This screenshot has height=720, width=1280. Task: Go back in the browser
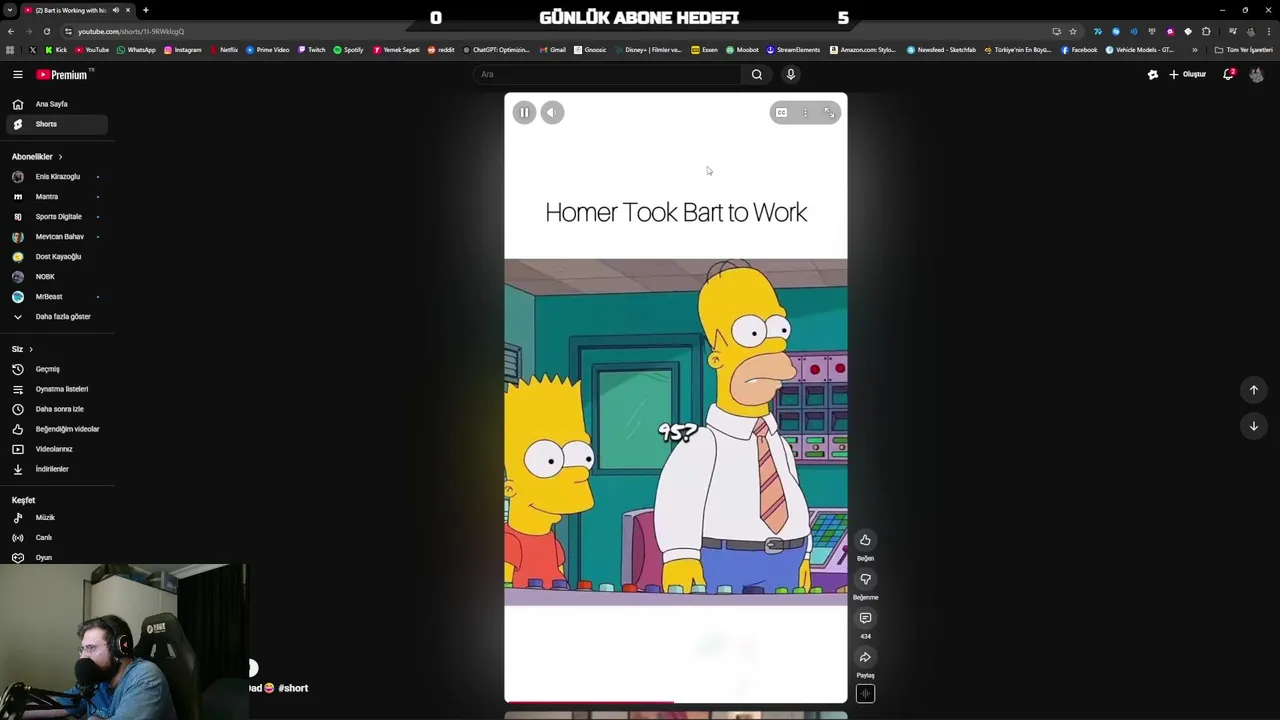(10, 31)
